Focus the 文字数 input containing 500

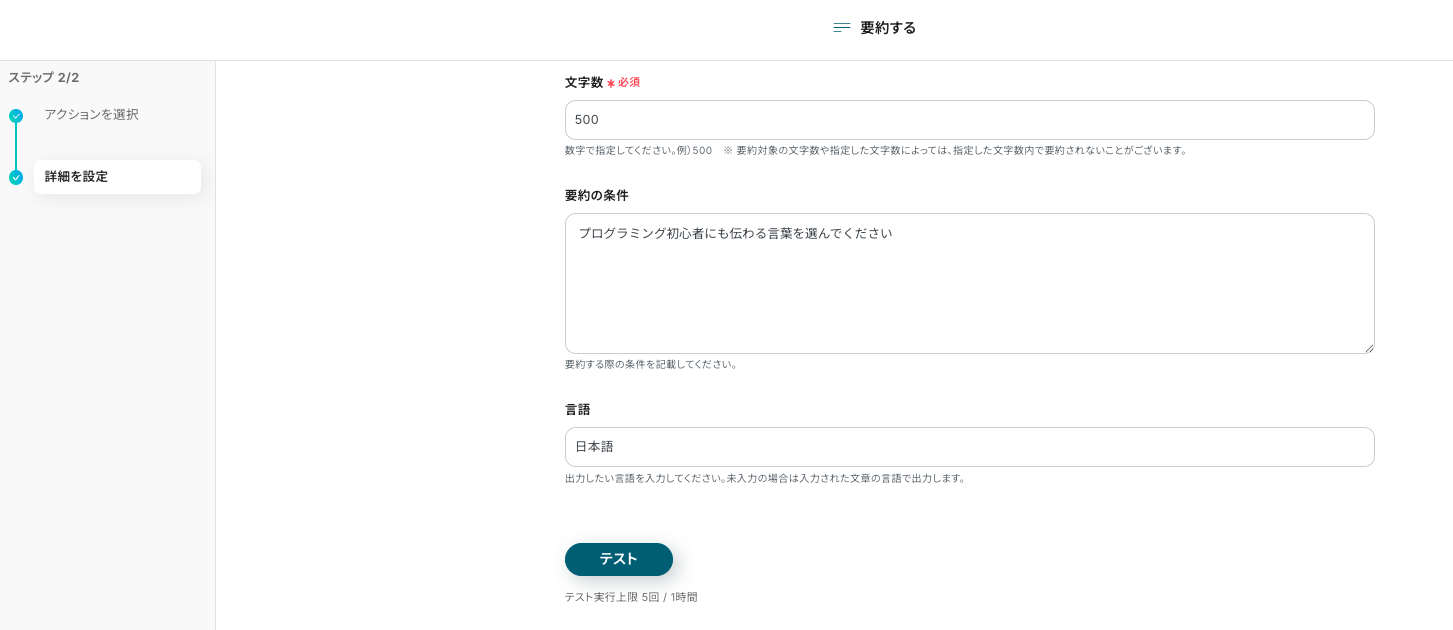[969, 120]
